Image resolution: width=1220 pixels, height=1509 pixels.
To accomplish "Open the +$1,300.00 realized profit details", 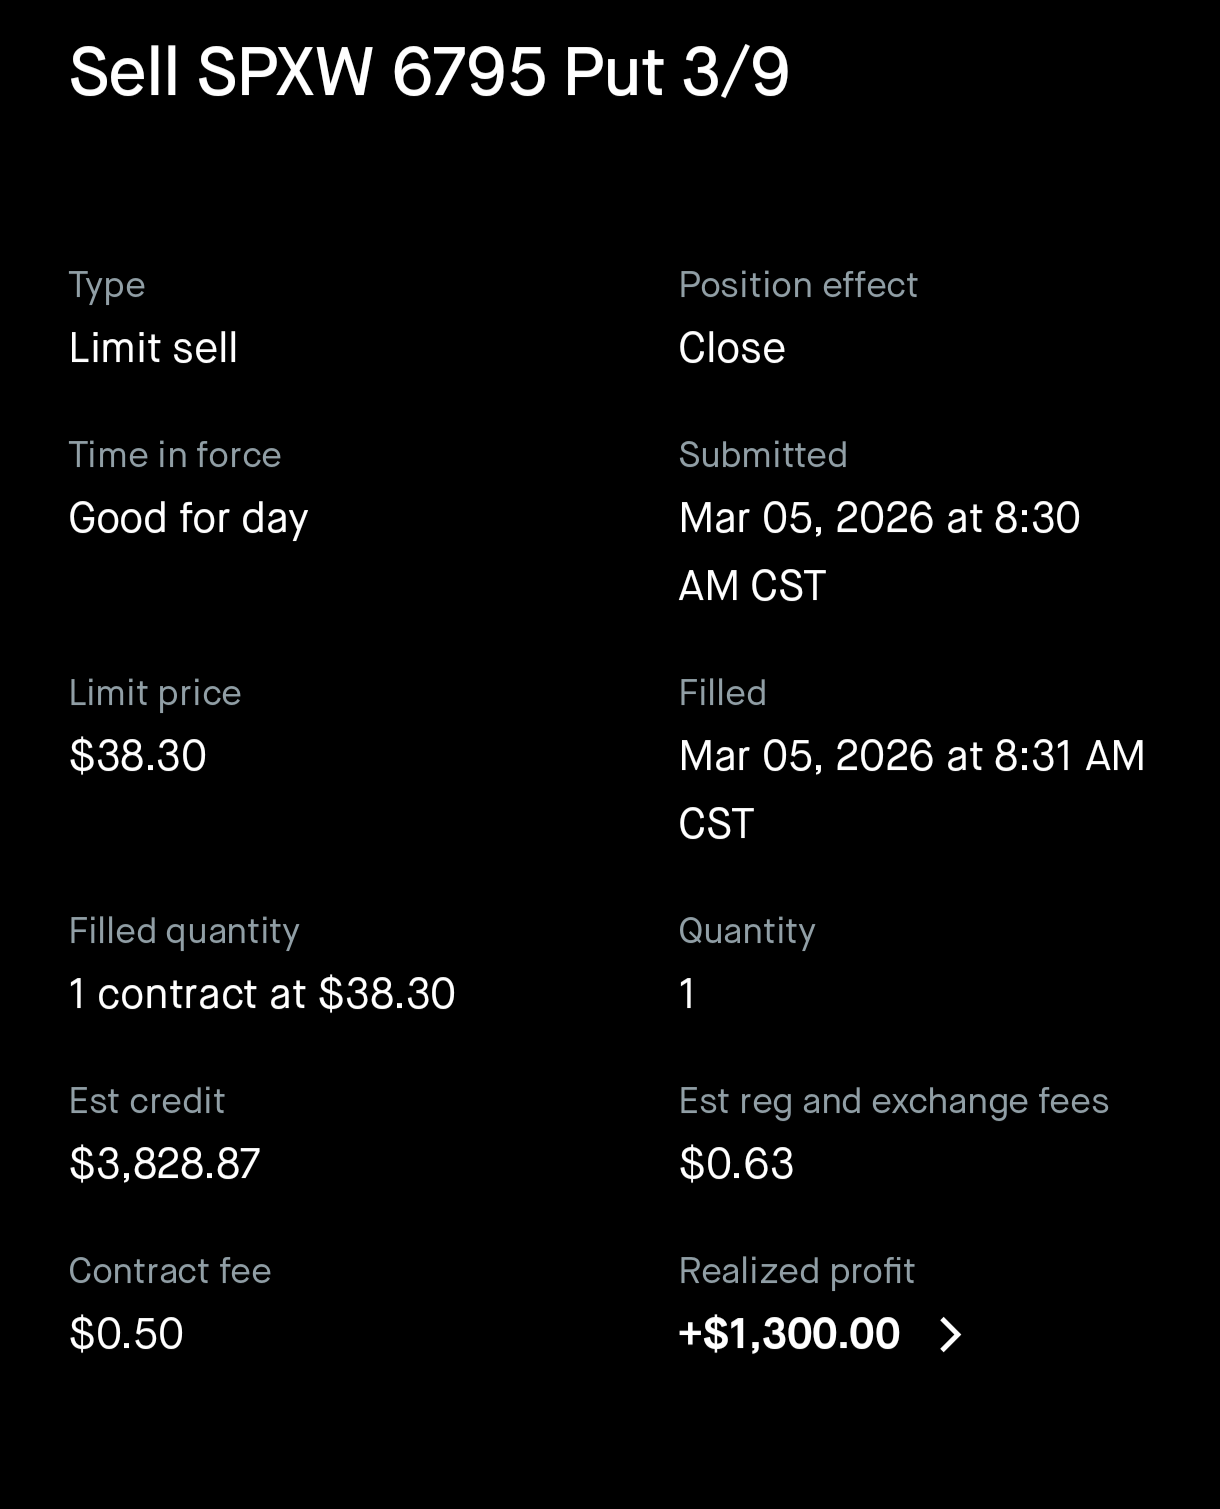I will 789,1334.
